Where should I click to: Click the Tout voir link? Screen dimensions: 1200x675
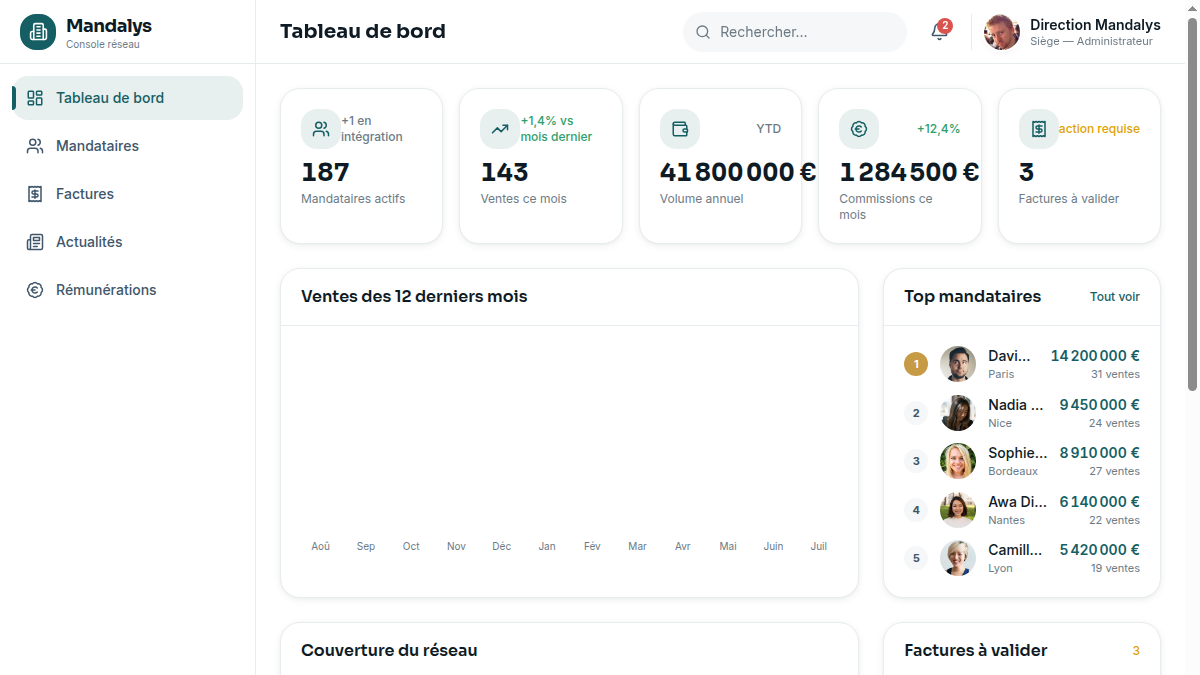point(1115,297)
